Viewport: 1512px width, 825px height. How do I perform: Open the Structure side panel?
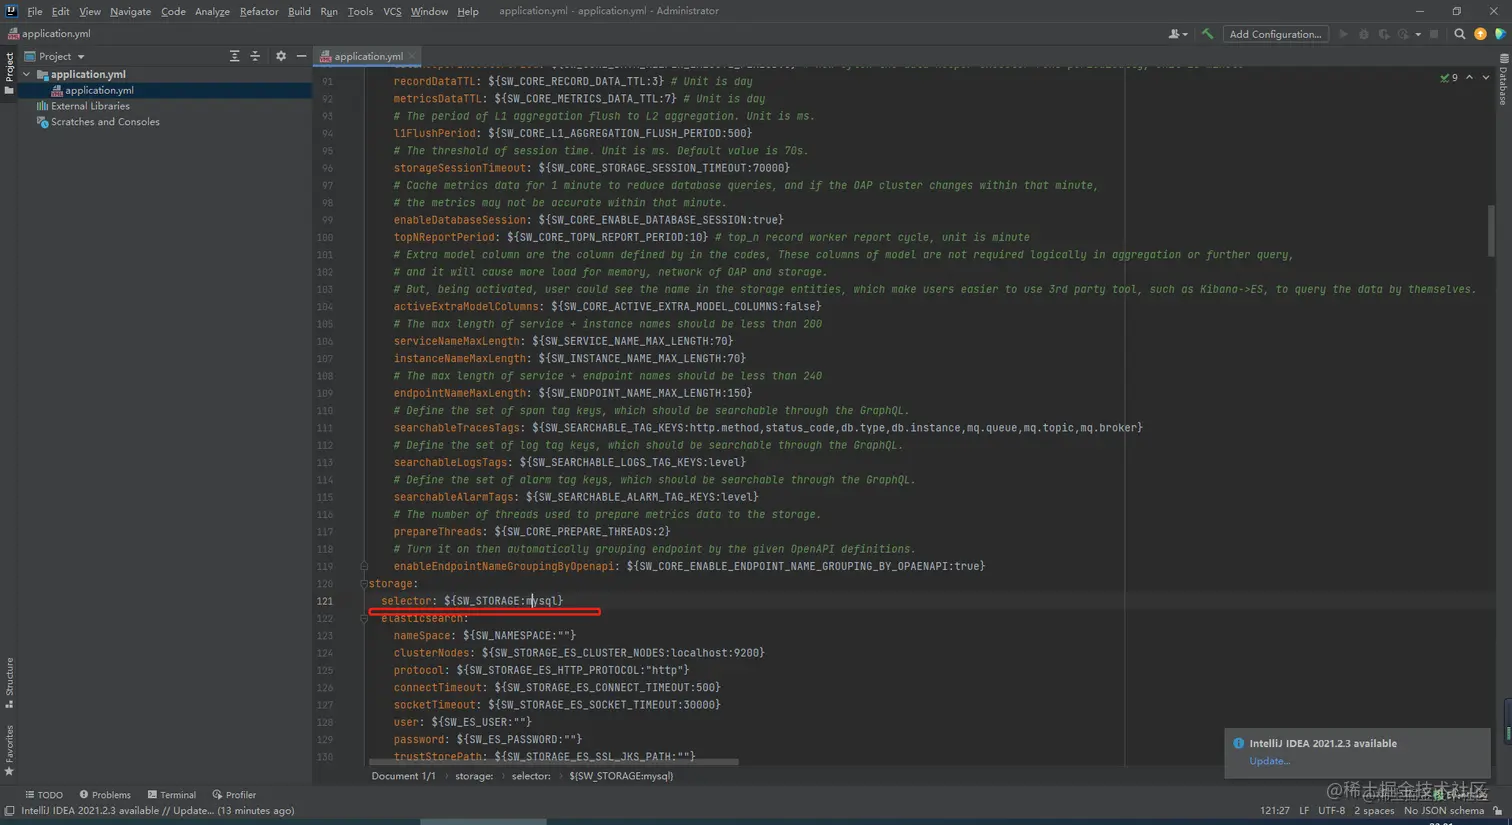pos(9,682)
